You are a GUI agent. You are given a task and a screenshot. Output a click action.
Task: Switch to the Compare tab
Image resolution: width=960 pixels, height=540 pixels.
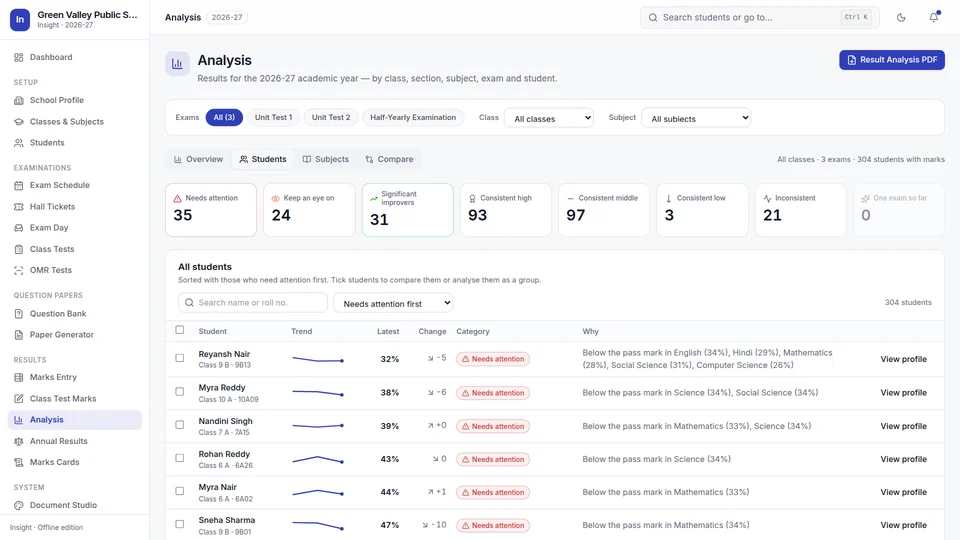(389, 159)
